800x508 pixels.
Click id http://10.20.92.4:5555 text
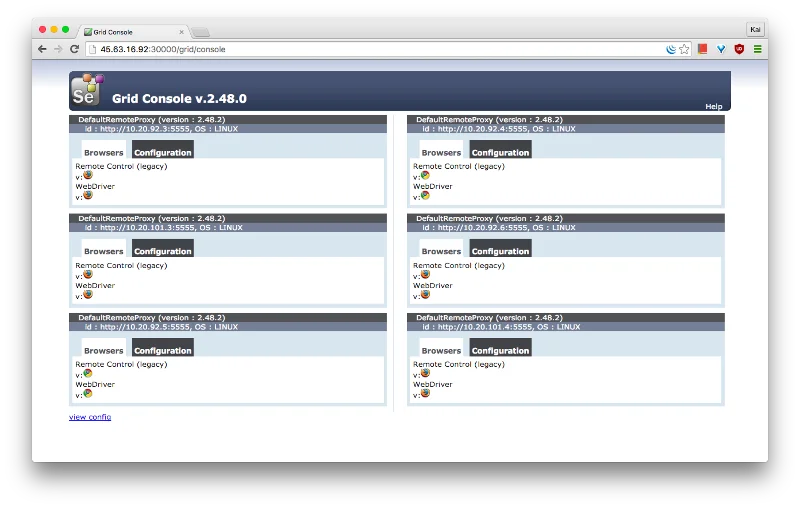tap(498, 129)
